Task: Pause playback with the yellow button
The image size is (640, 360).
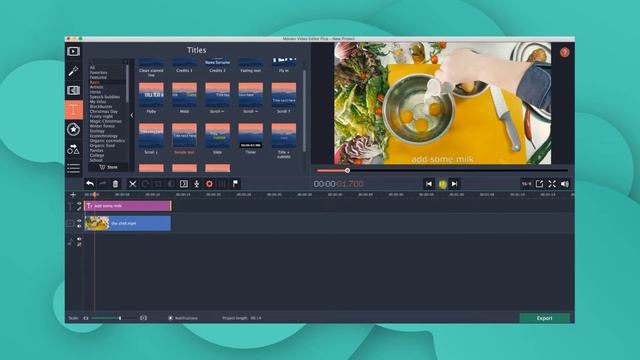Action: click(x=442, y=184)
